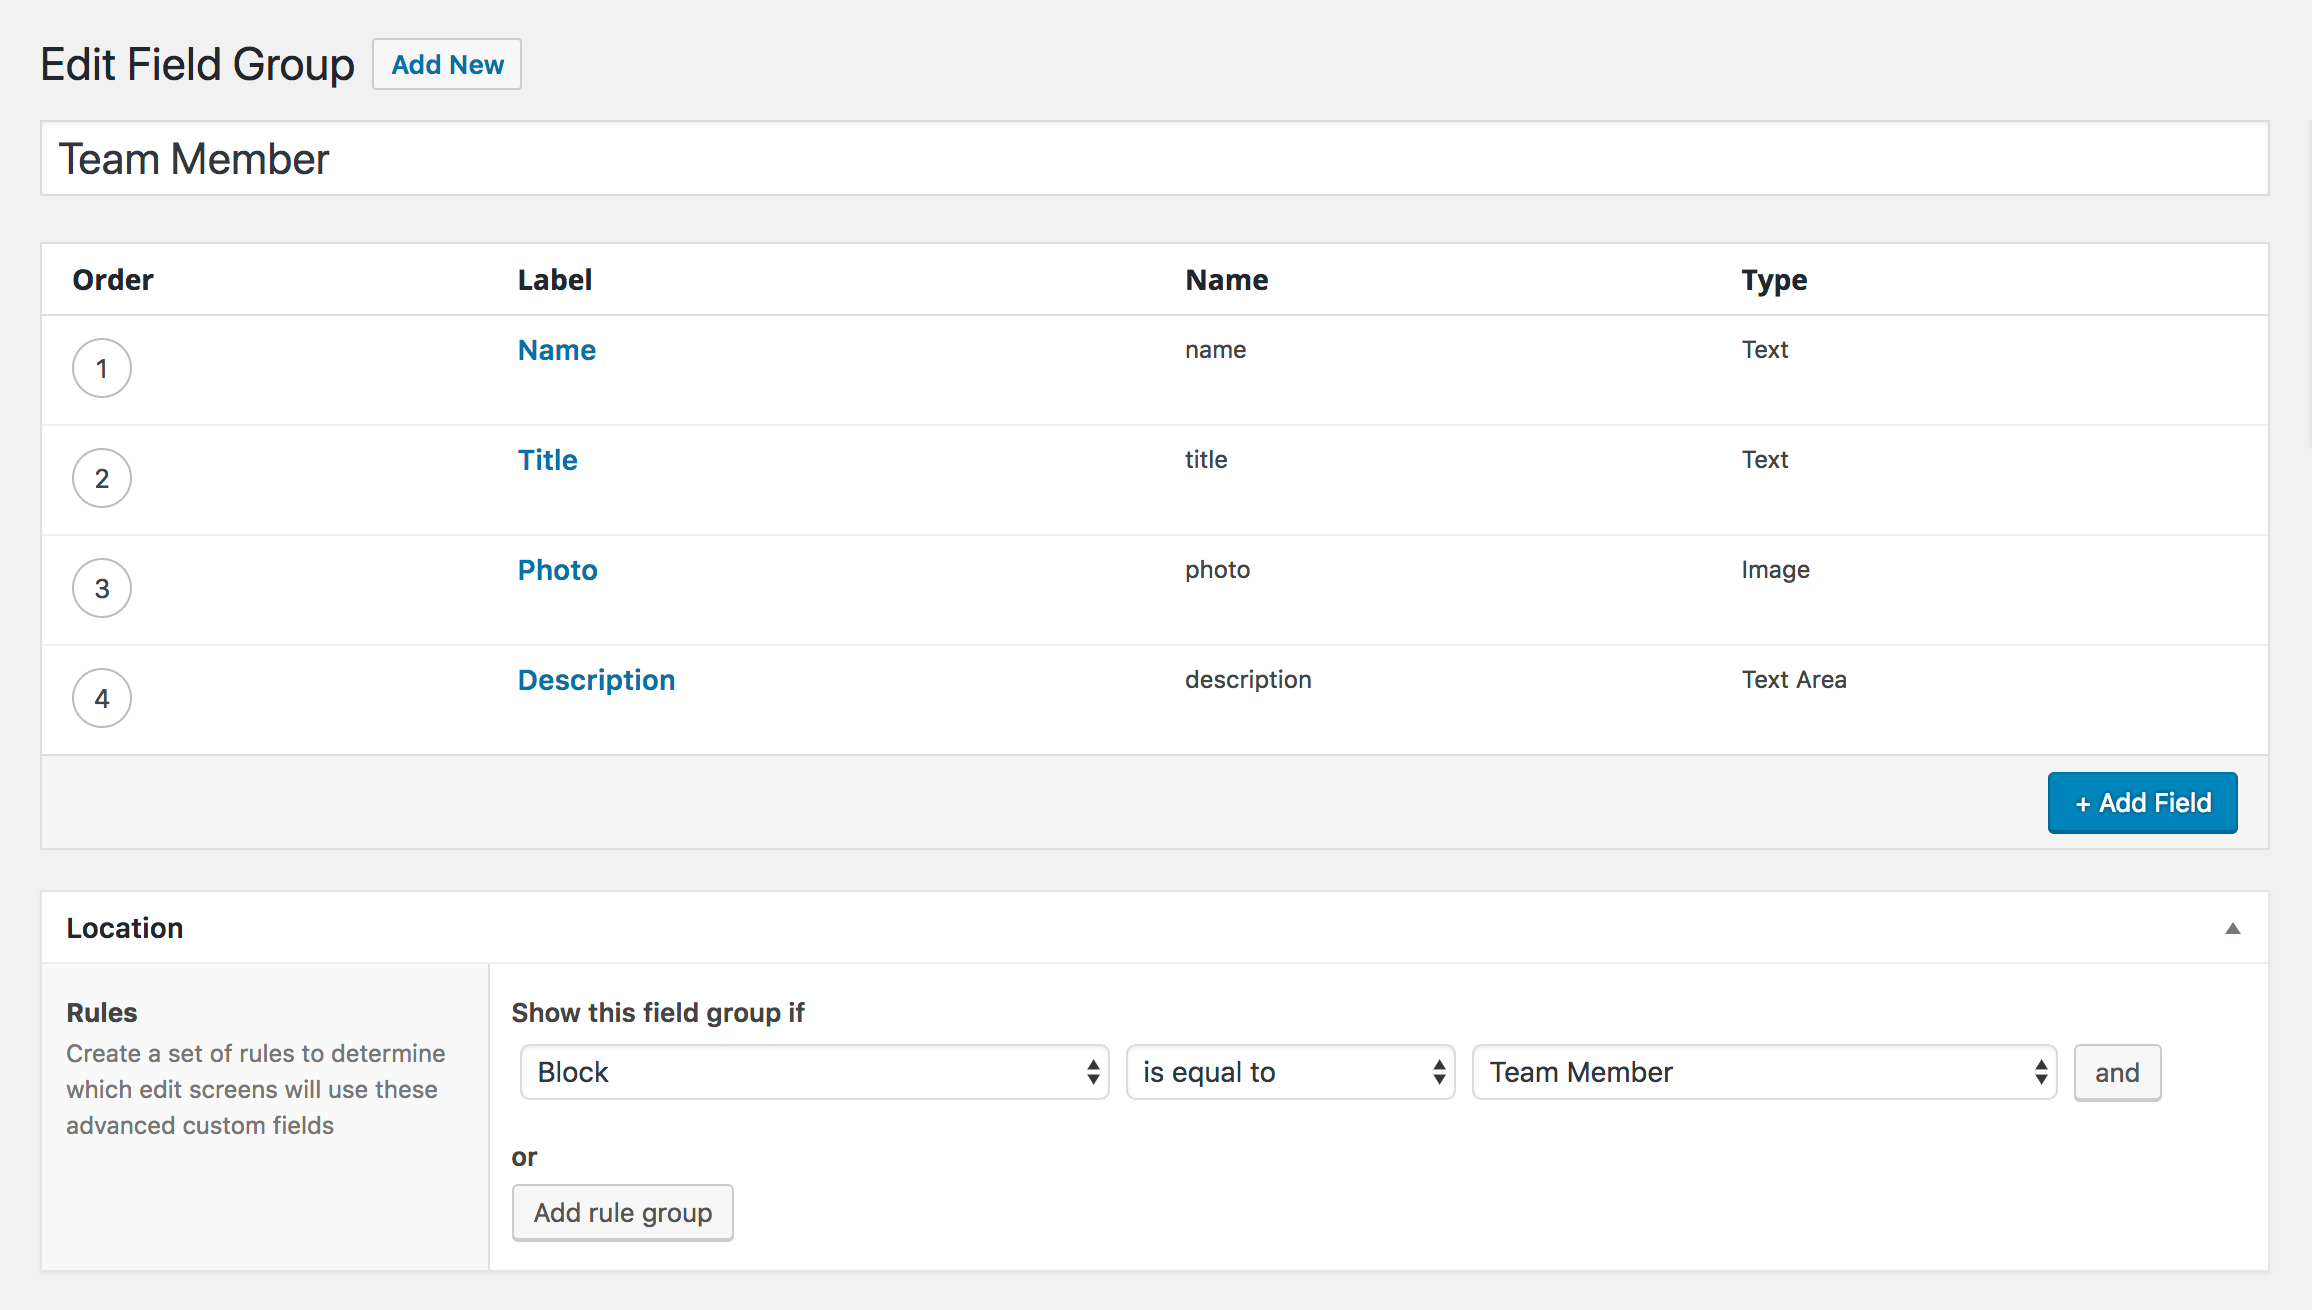Click the Team Member group title input
The image size is (2312, 1310).
pos(1154,158)
